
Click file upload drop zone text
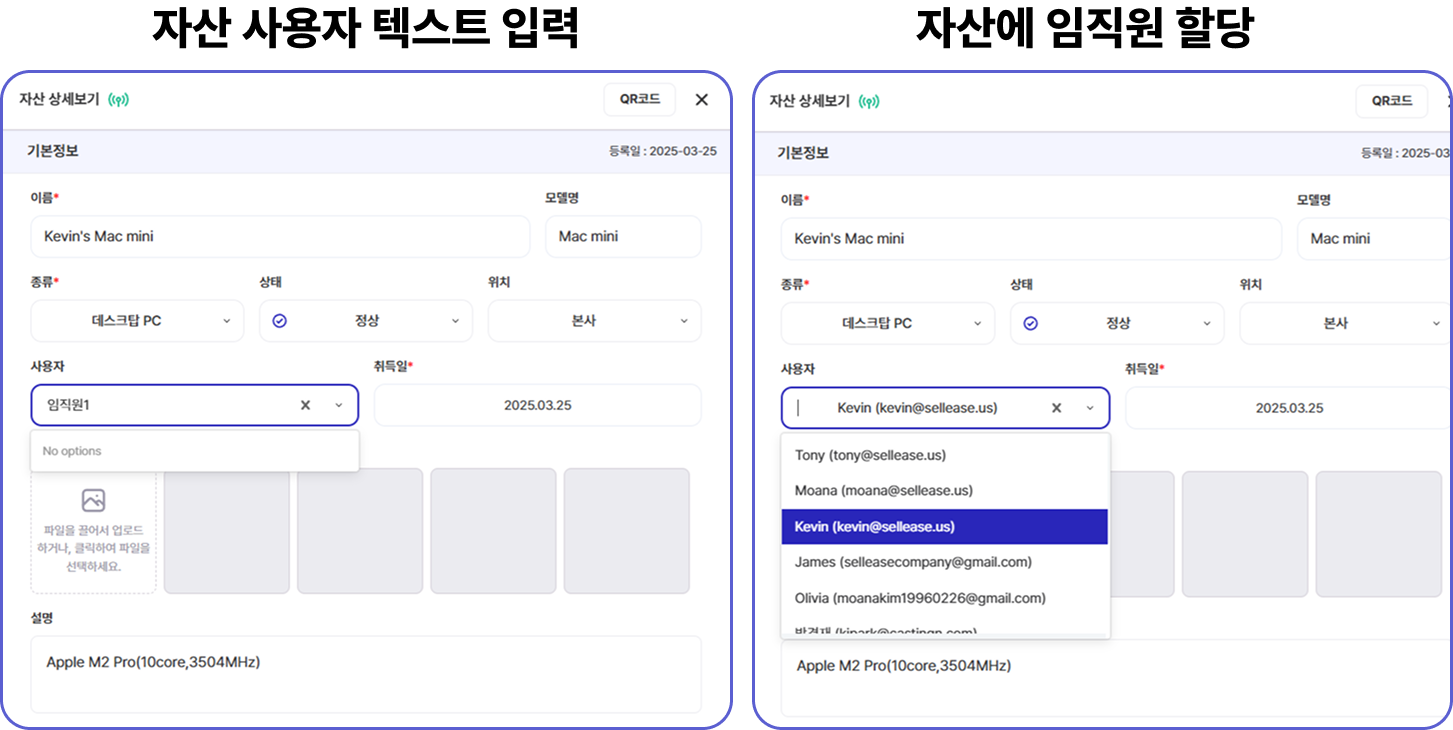pos(94,547)
